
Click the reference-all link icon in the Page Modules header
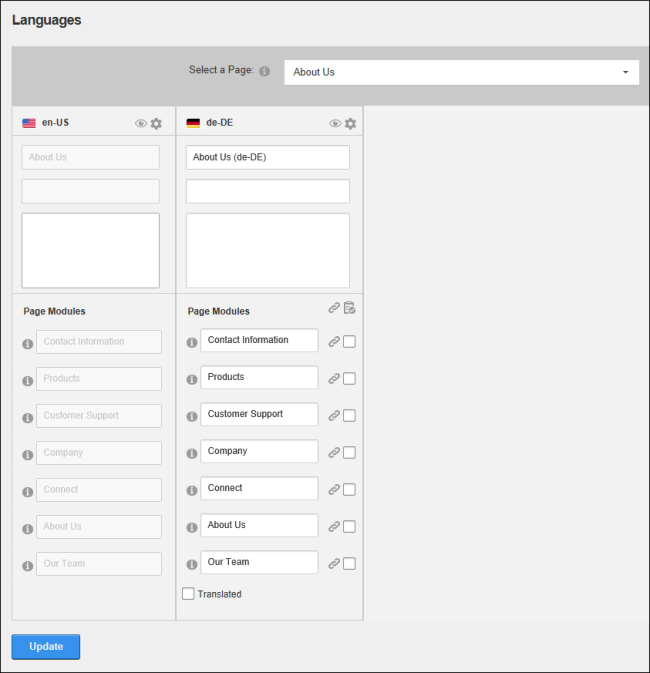(334, 308)
